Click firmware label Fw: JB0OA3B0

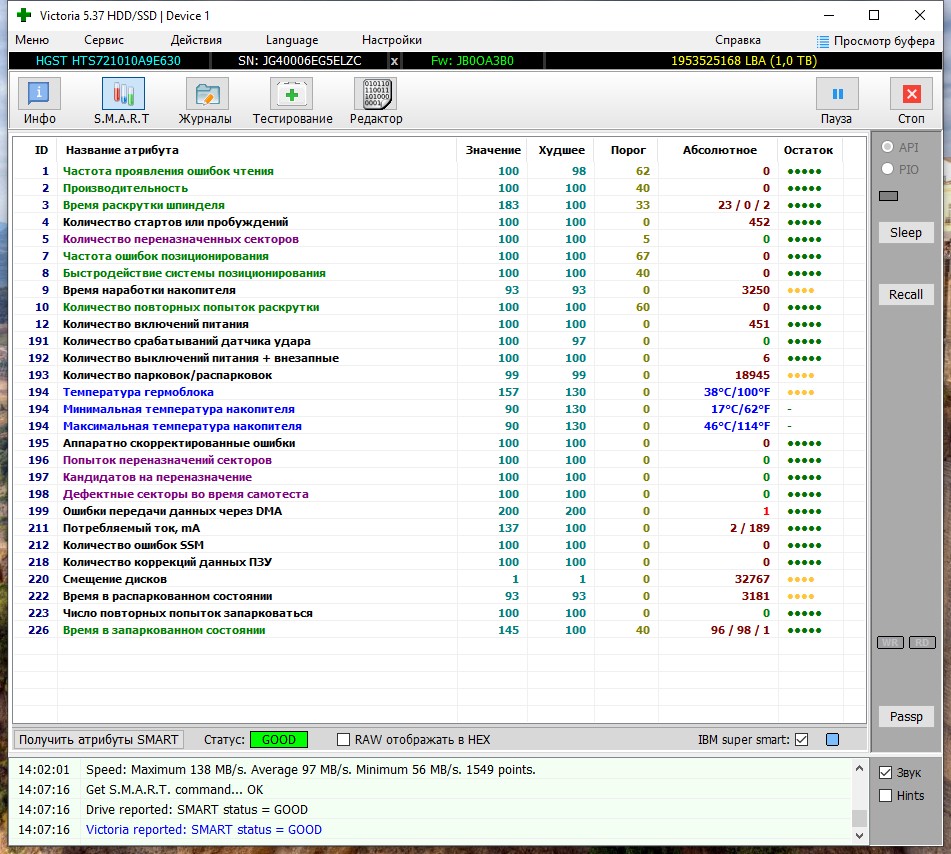click(472, 61)
